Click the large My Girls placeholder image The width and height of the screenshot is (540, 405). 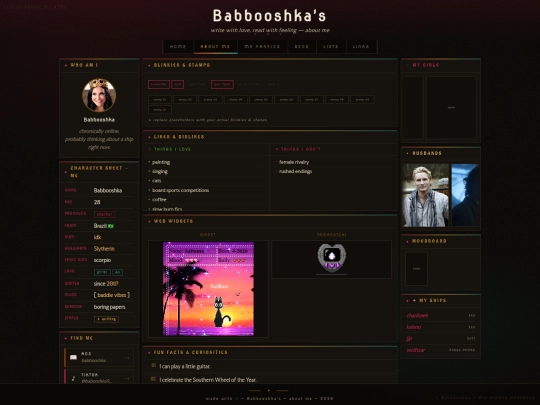(451, 107)
